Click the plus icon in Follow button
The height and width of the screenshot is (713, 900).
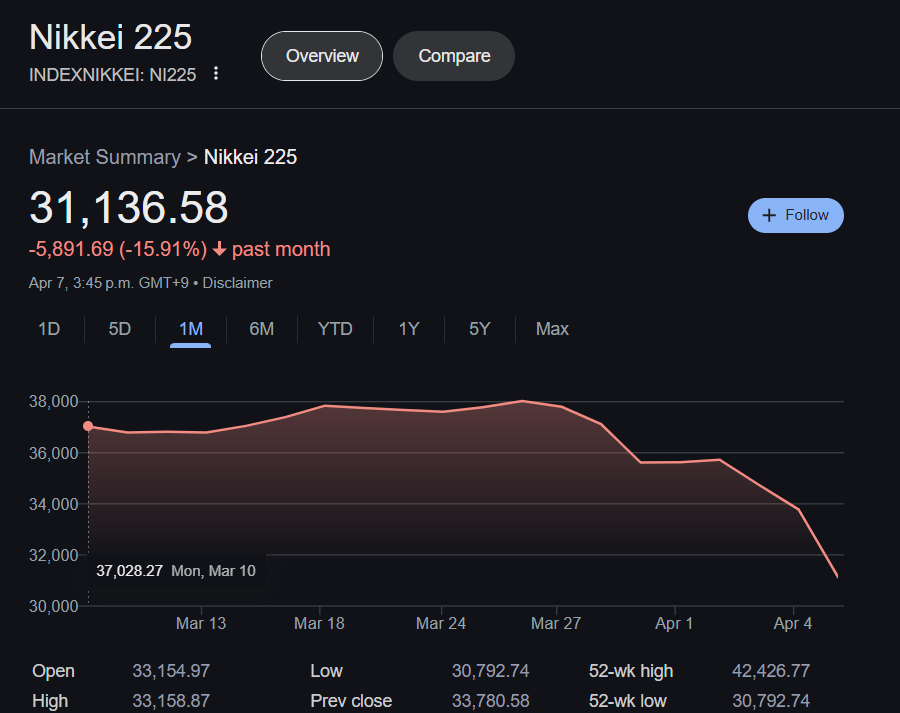(x=769, y=215)
